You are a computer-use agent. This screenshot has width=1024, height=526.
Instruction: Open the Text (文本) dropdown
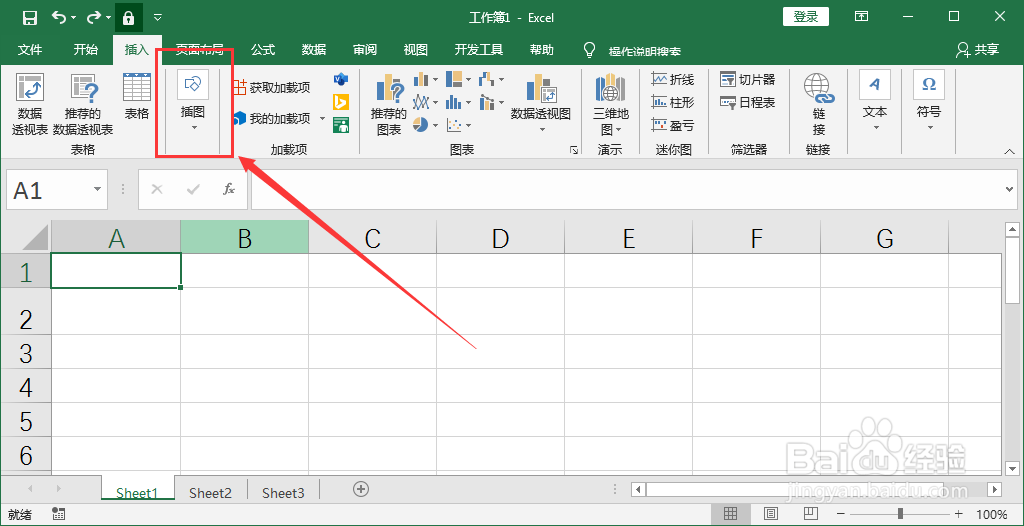(874, 103)
